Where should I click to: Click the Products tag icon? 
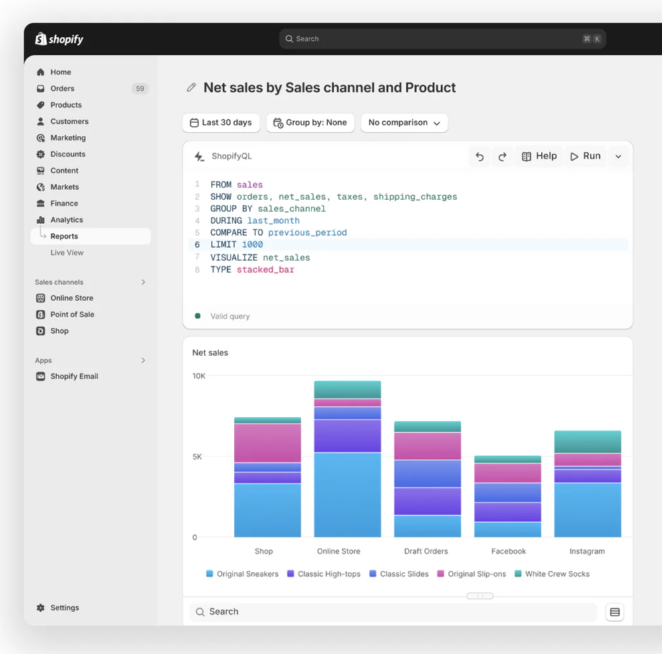coord(41,105)
